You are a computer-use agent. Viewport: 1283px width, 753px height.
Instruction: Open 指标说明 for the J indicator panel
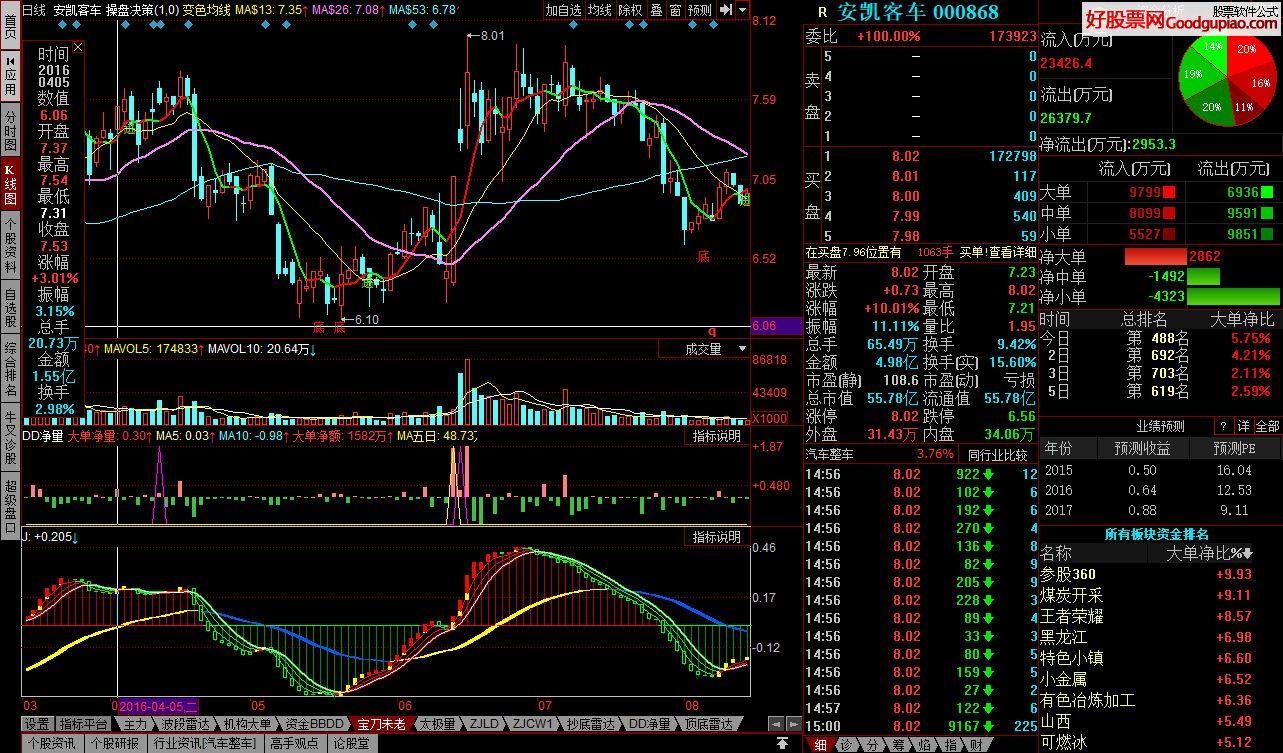pos(718,537)
